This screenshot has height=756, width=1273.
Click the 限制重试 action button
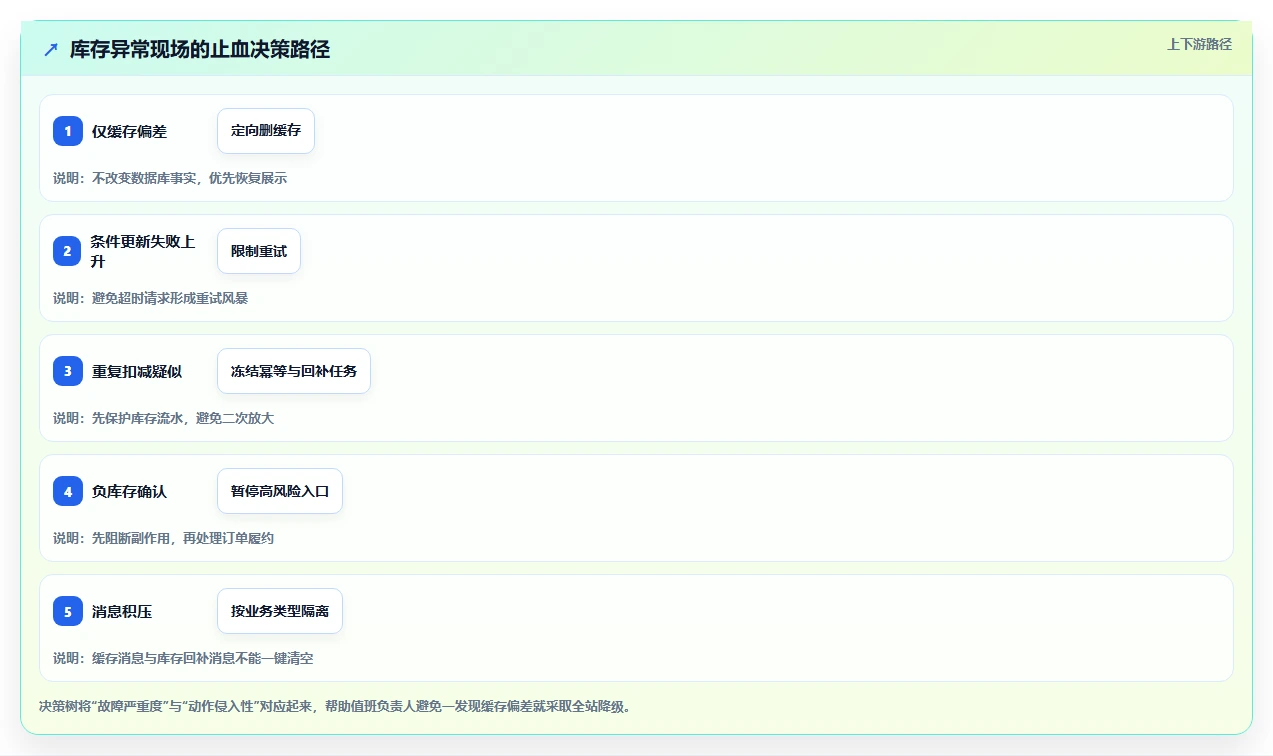259,251
